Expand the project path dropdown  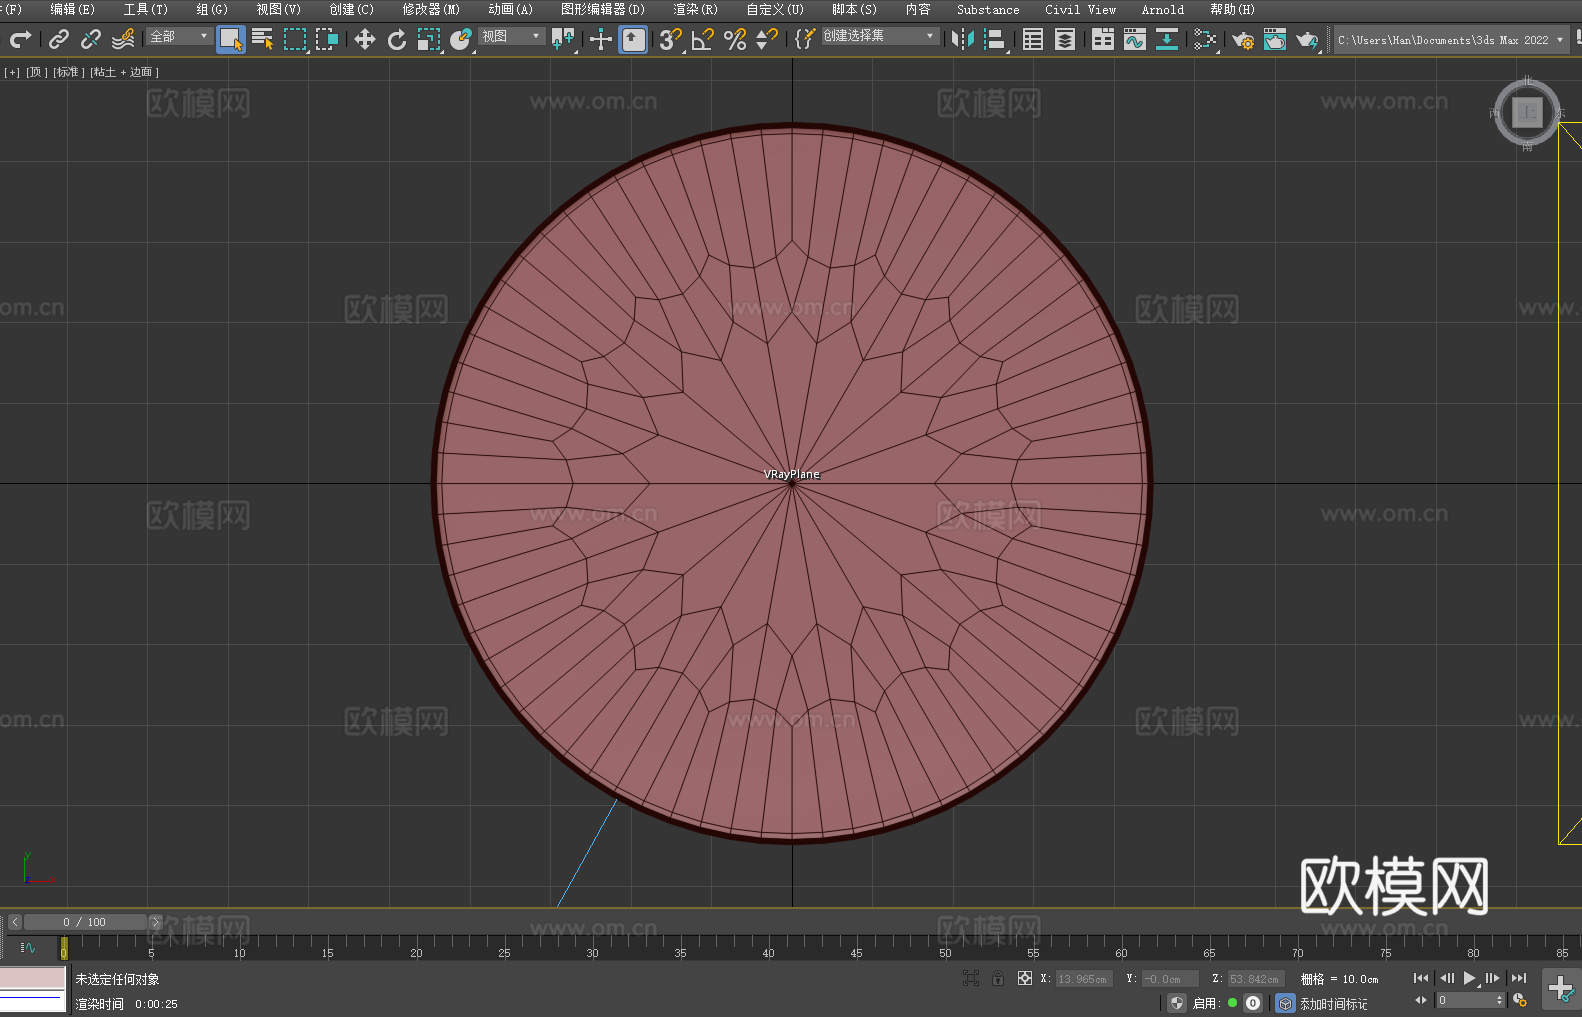point(1559,40)
